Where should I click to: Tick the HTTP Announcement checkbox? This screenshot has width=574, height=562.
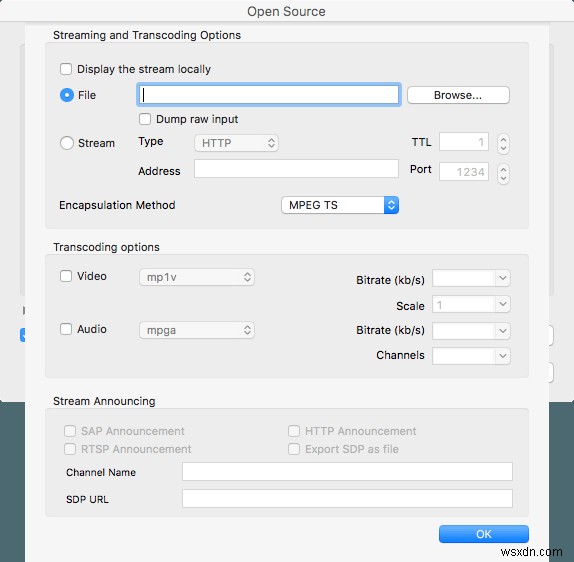294,431
